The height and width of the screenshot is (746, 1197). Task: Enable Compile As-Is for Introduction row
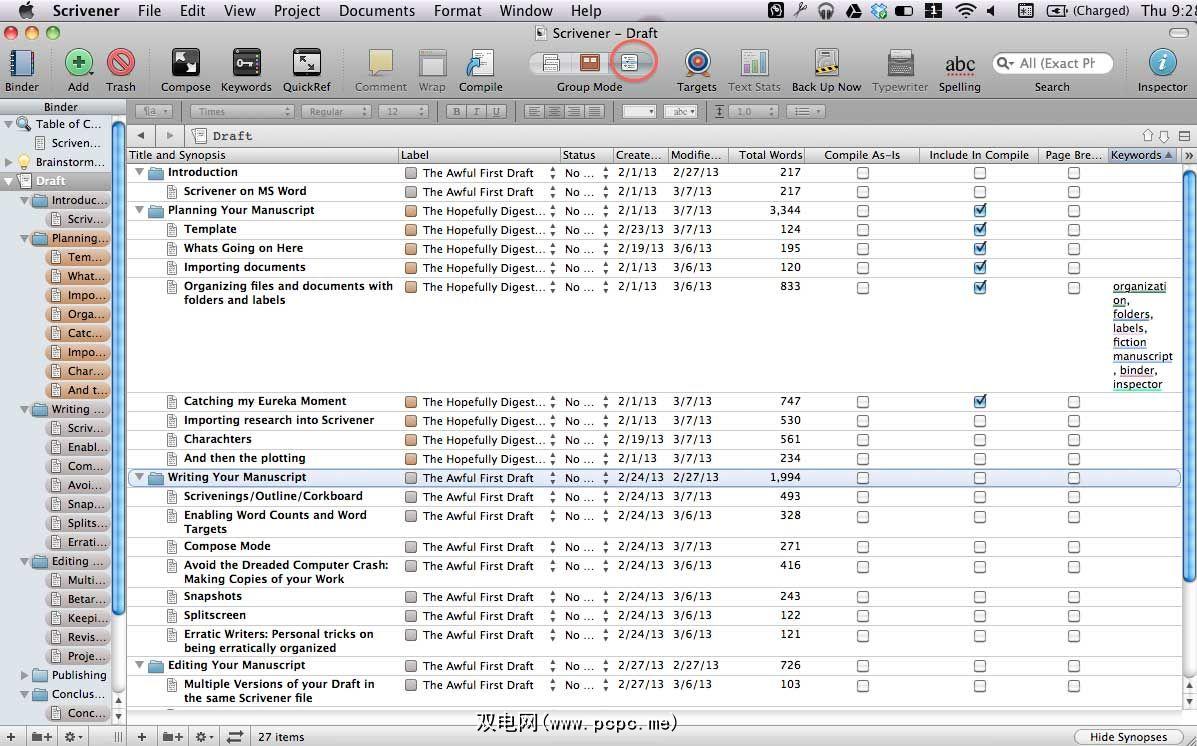coord(863,173)
